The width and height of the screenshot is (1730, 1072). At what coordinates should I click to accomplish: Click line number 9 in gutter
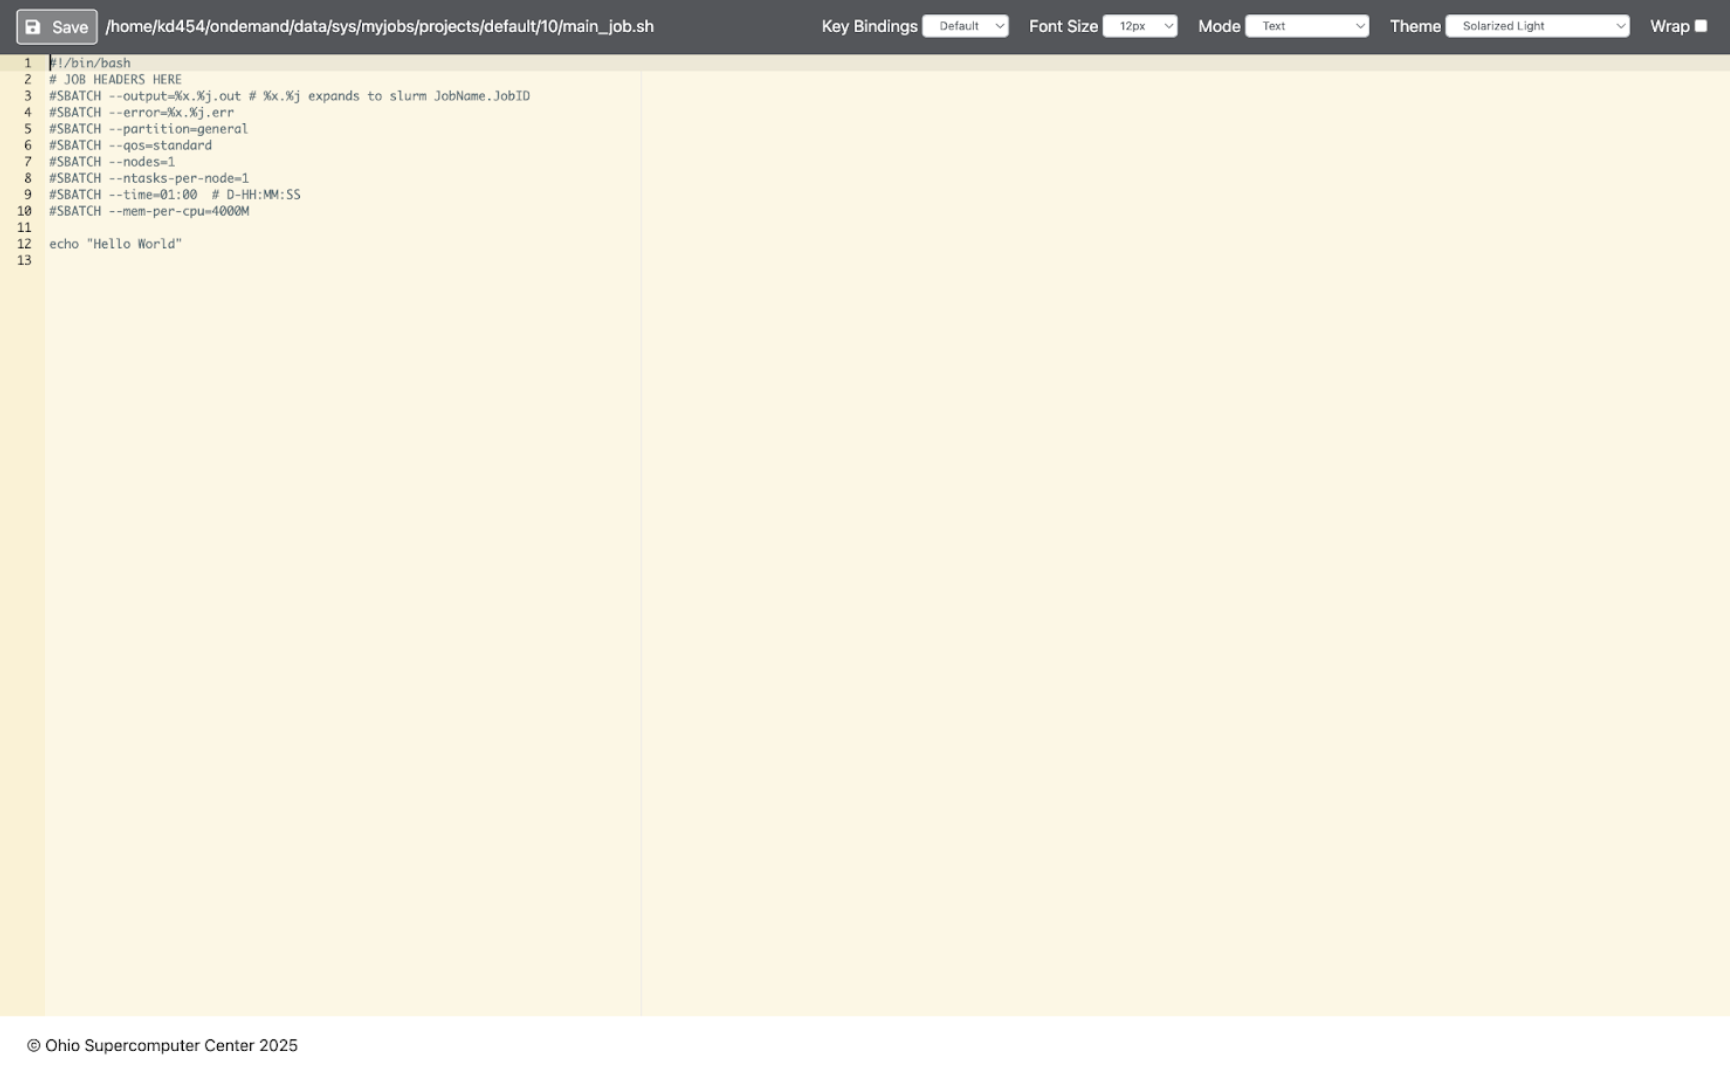(x=28, y=195)
